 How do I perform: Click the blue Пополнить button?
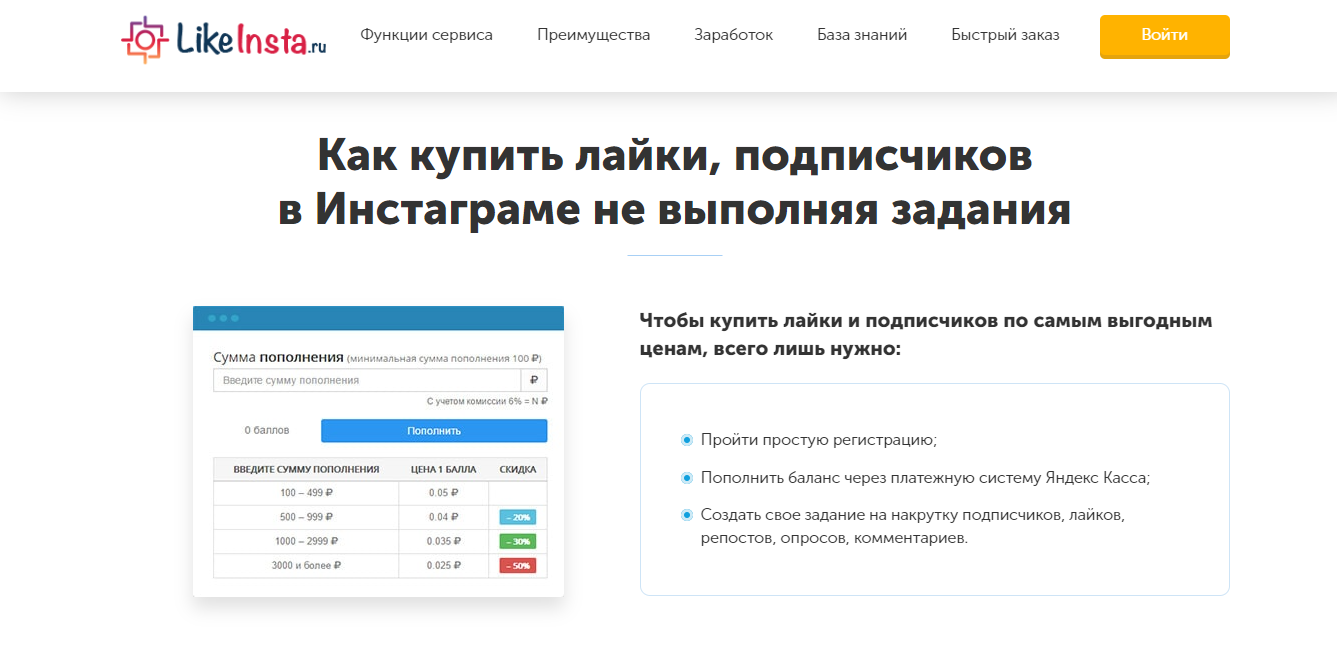coord(434,431)
